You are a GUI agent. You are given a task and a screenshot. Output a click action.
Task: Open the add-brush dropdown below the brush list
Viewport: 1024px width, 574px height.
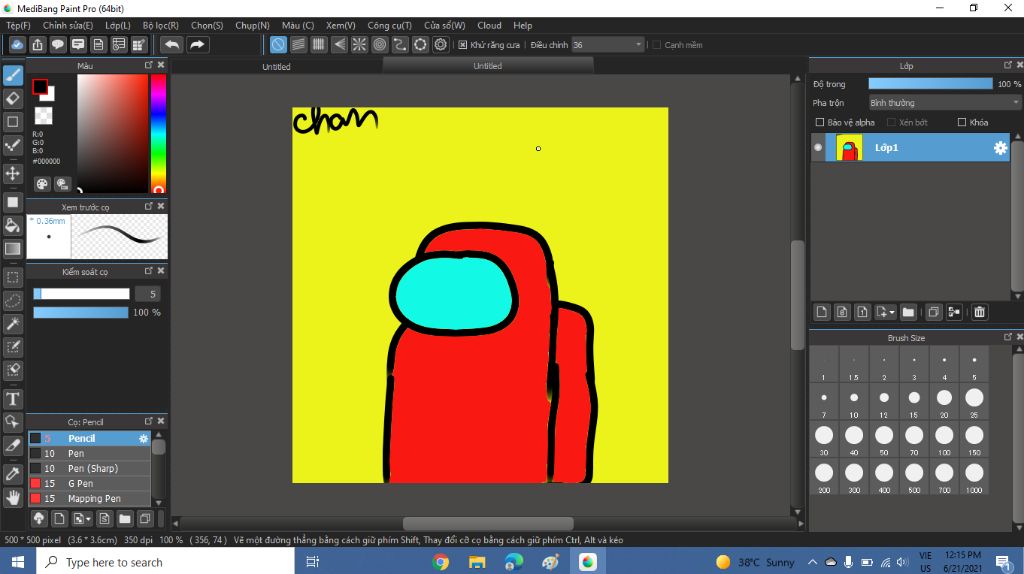click(x=80, y=519)
